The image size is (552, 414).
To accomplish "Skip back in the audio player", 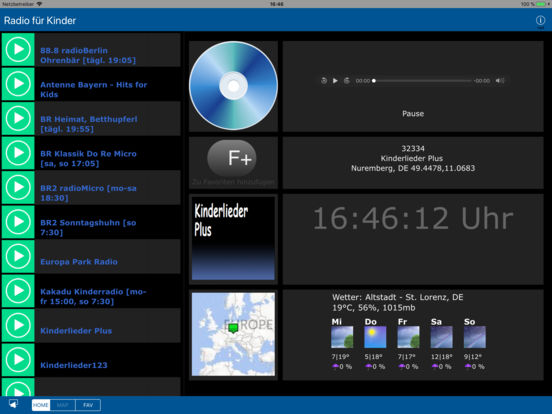I will coord(324,81).
